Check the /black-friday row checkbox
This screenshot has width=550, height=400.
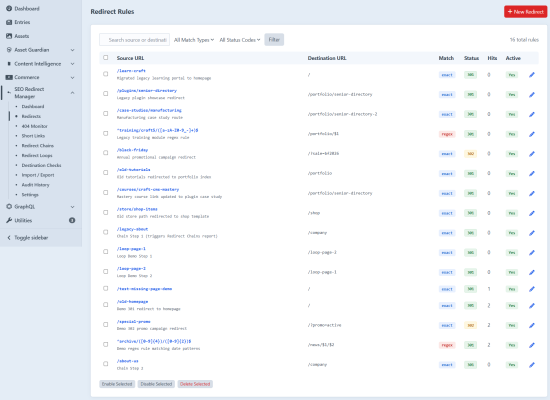106,153
